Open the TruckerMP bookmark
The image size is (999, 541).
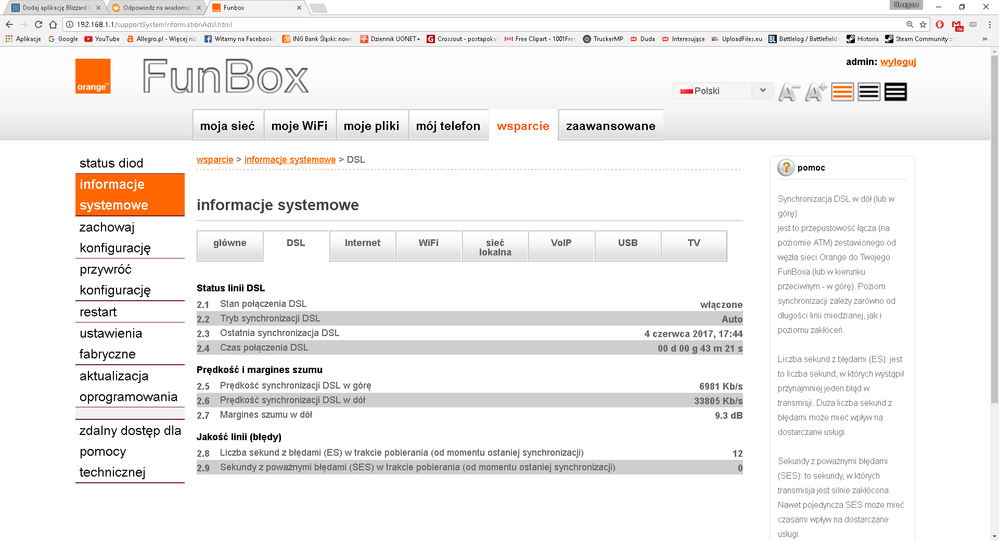click(x=603, y=39)
